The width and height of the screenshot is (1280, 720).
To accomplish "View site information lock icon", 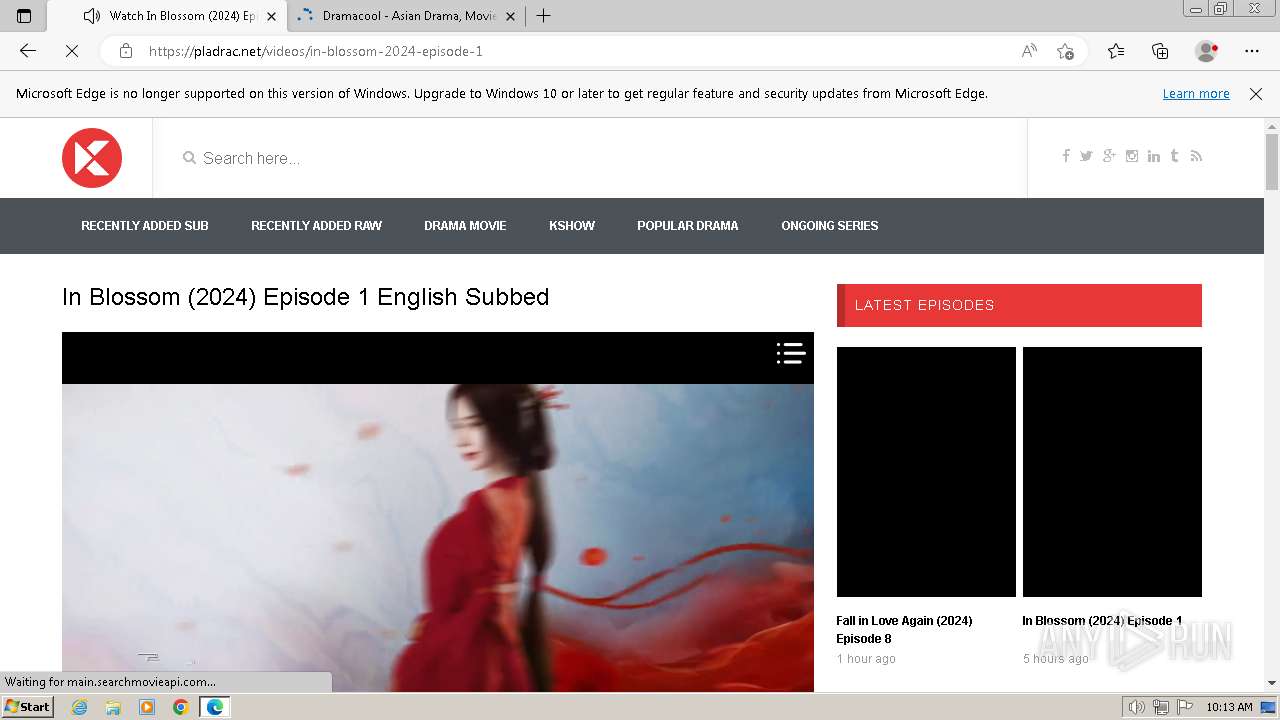I will tap(126, 51).
